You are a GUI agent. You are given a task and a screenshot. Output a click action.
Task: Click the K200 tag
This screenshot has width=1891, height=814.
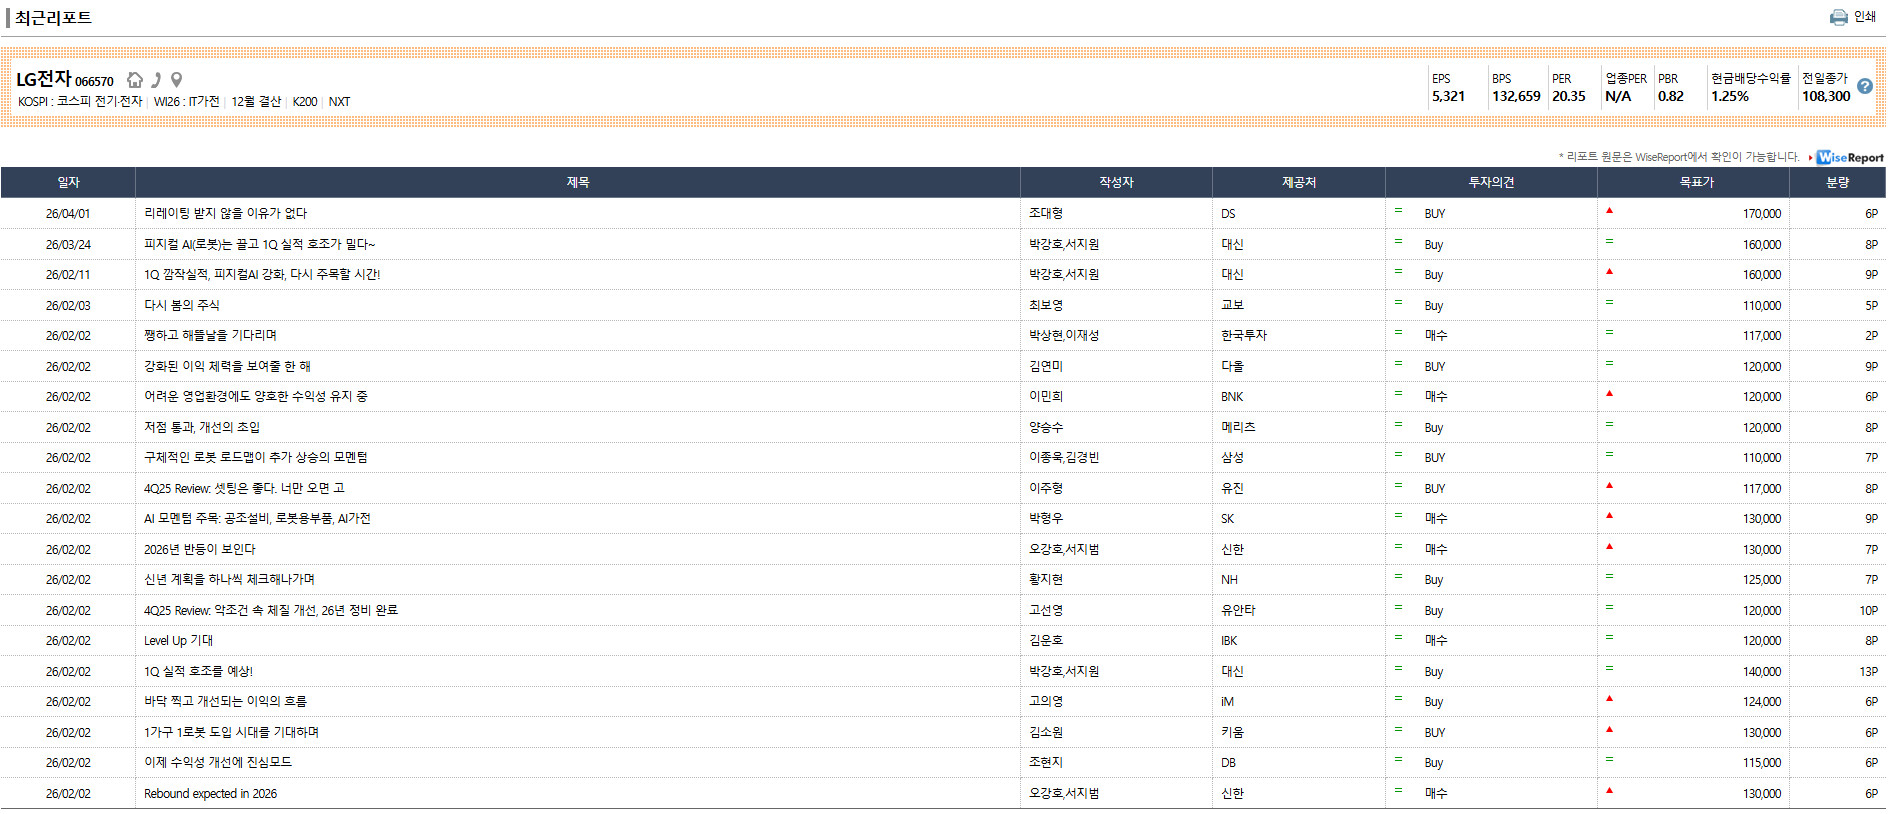coord(305,102)
